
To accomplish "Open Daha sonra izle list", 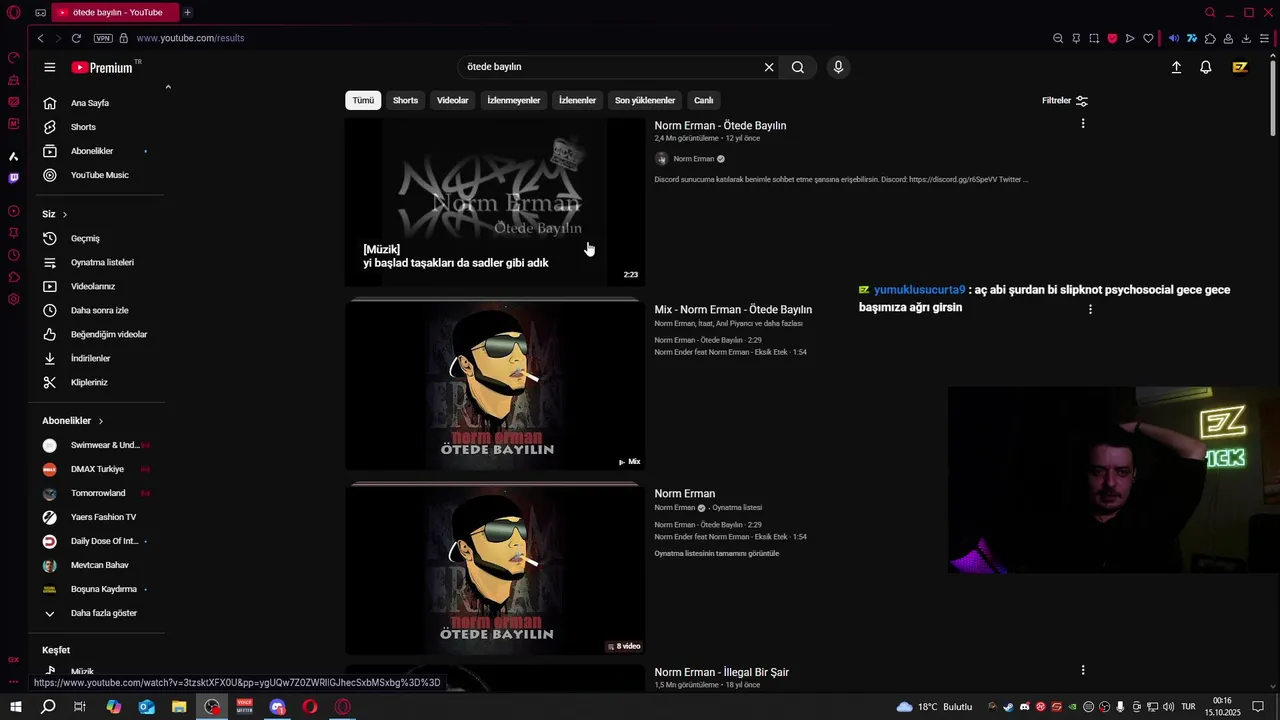I will click(99, 310).
